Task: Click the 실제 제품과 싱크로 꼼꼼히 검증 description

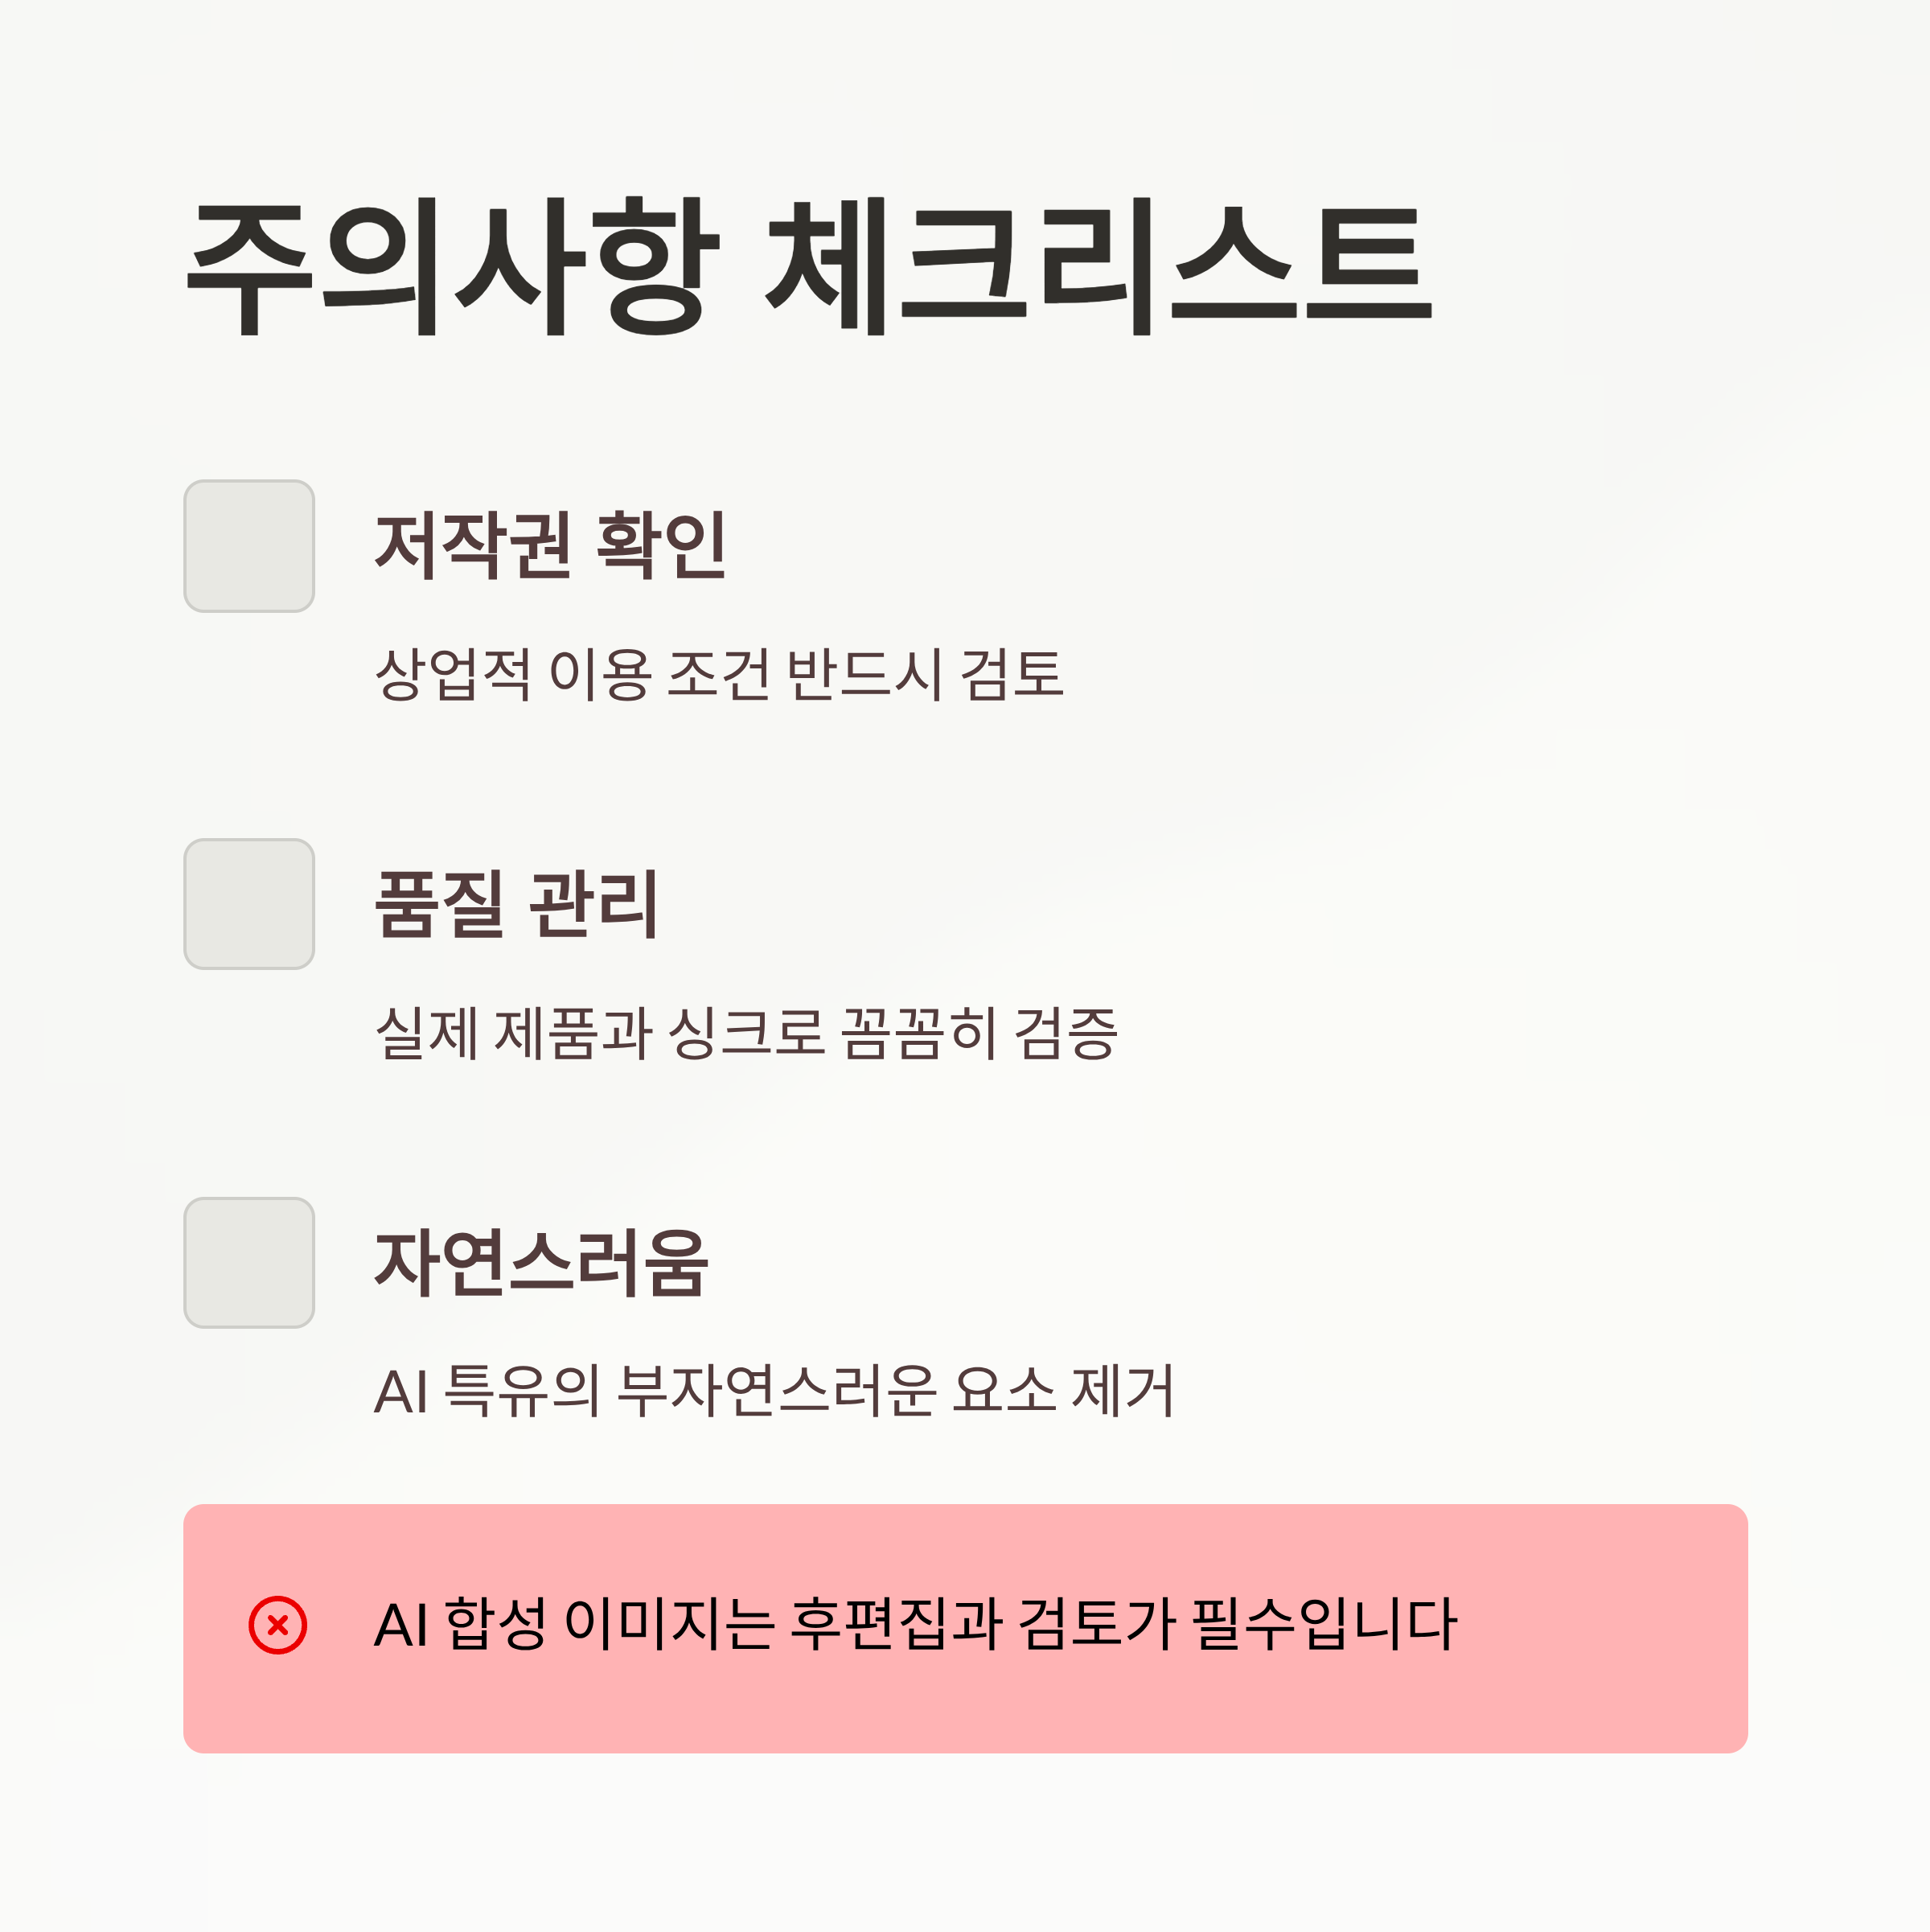Action: point(746,1033)
